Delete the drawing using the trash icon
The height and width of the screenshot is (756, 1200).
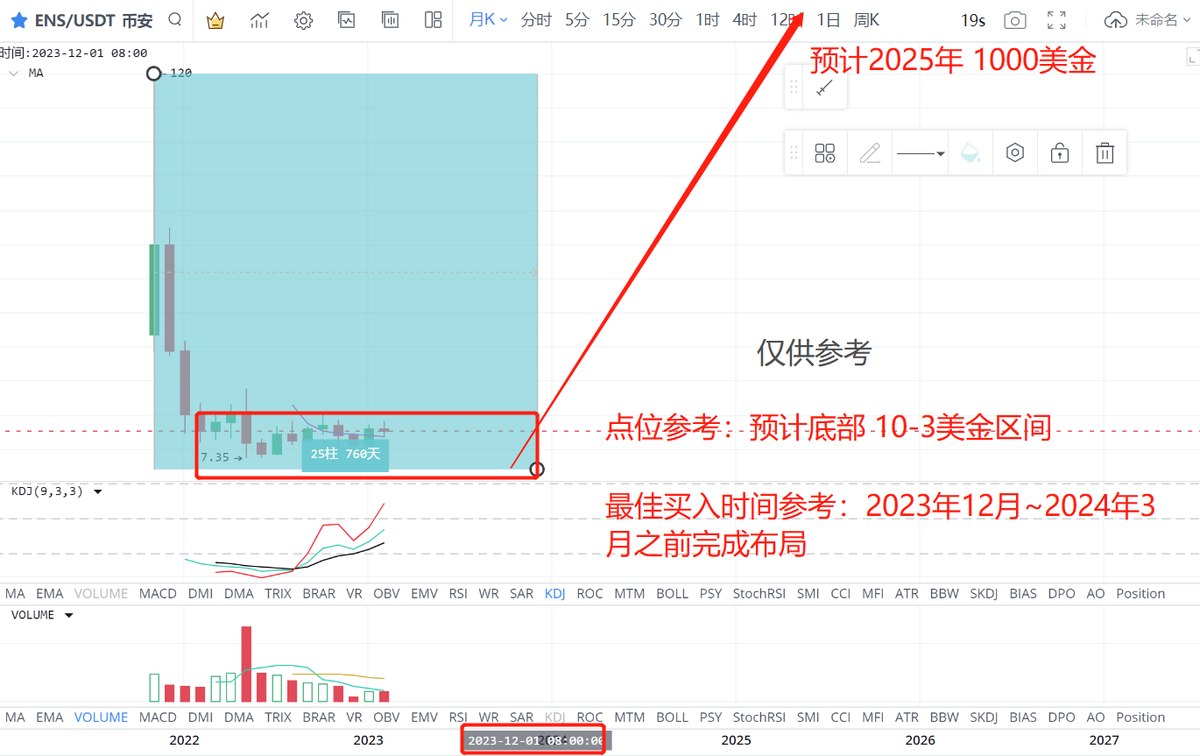tap(1104, 152)
